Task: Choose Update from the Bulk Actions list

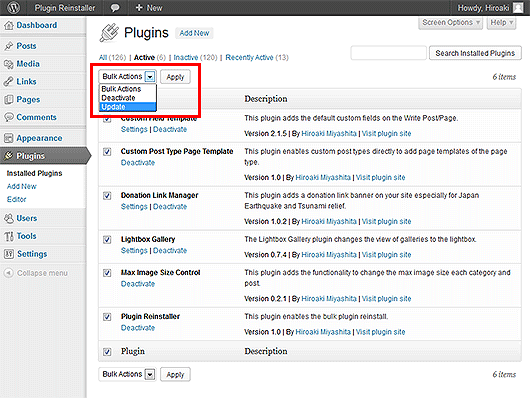Action: click(x=128, y=107)
